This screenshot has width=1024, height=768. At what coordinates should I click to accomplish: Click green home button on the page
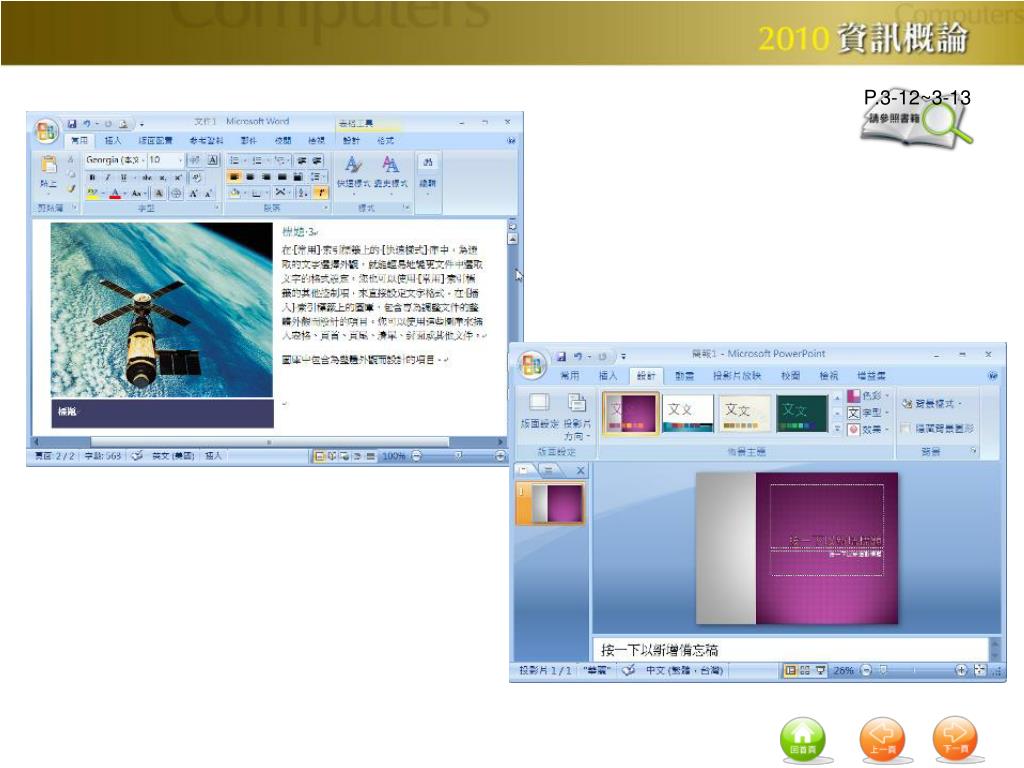tap(803, 739)
